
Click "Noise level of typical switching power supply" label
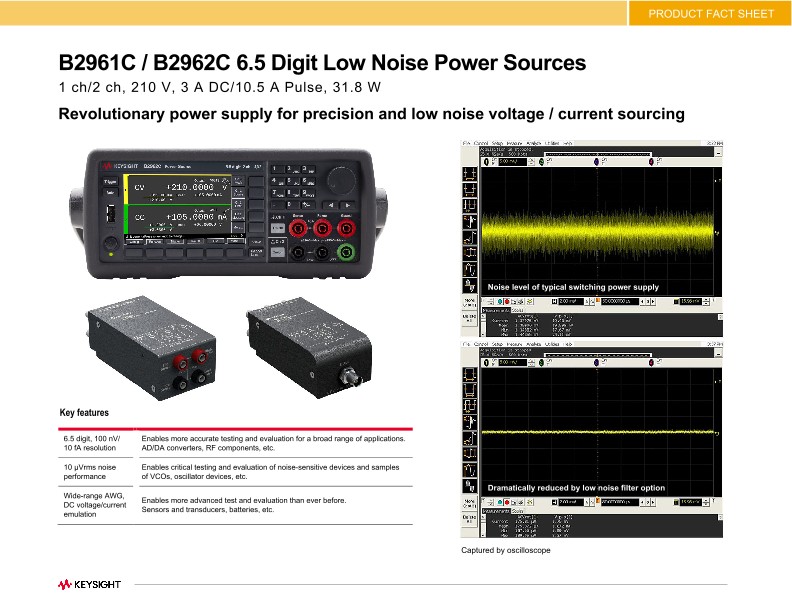(x=573, y=287)
